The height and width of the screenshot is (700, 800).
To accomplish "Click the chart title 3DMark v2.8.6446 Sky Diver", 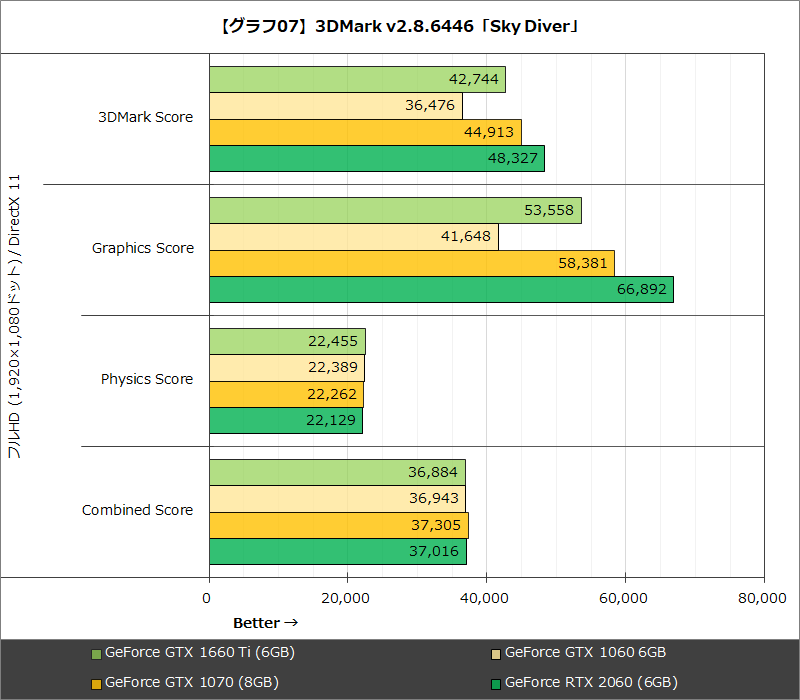I will point(400,26).
